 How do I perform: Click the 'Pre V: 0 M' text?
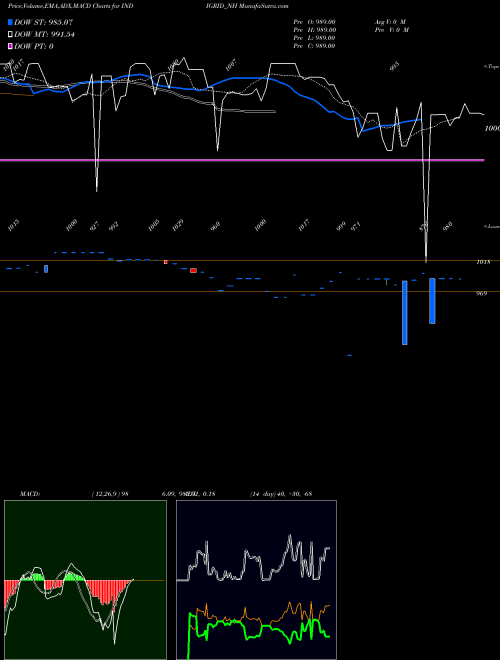coord(392,30)
